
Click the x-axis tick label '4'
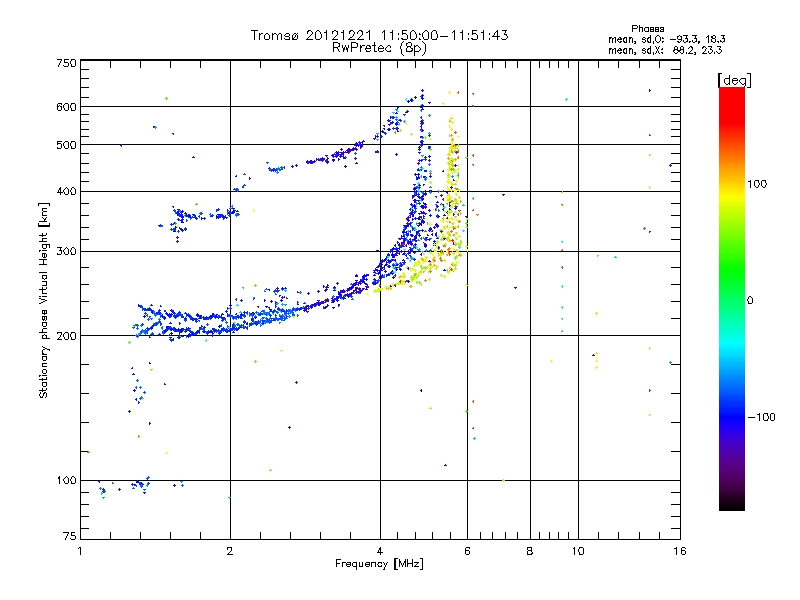380,551
